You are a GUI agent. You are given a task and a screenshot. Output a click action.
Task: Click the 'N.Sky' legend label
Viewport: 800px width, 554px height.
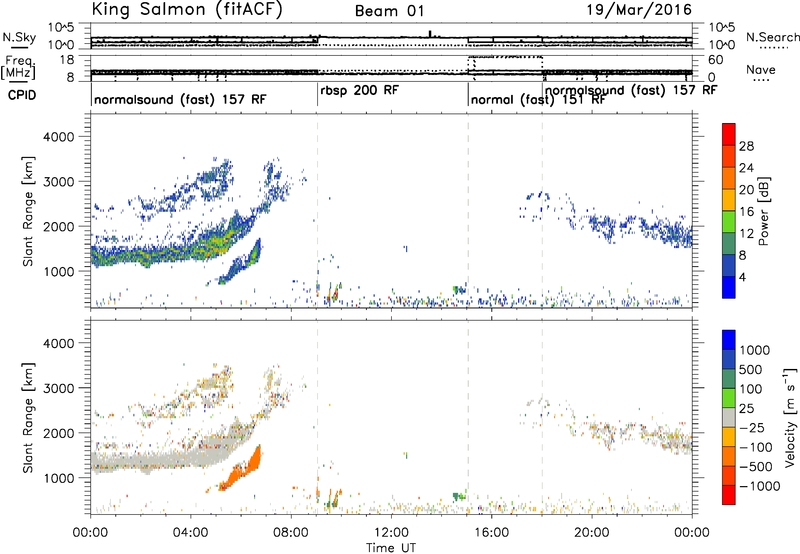[19, 37]
